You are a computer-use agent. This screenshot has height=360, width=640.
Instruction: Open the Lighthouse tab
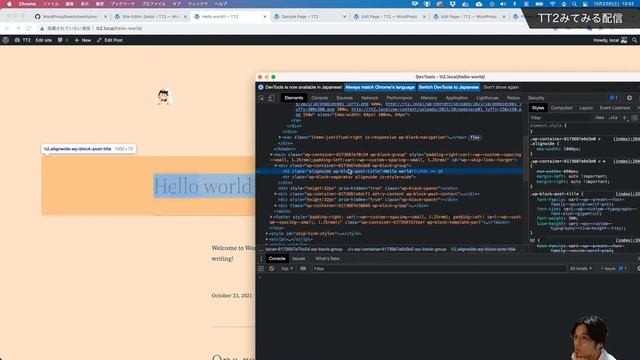(487, 98)
